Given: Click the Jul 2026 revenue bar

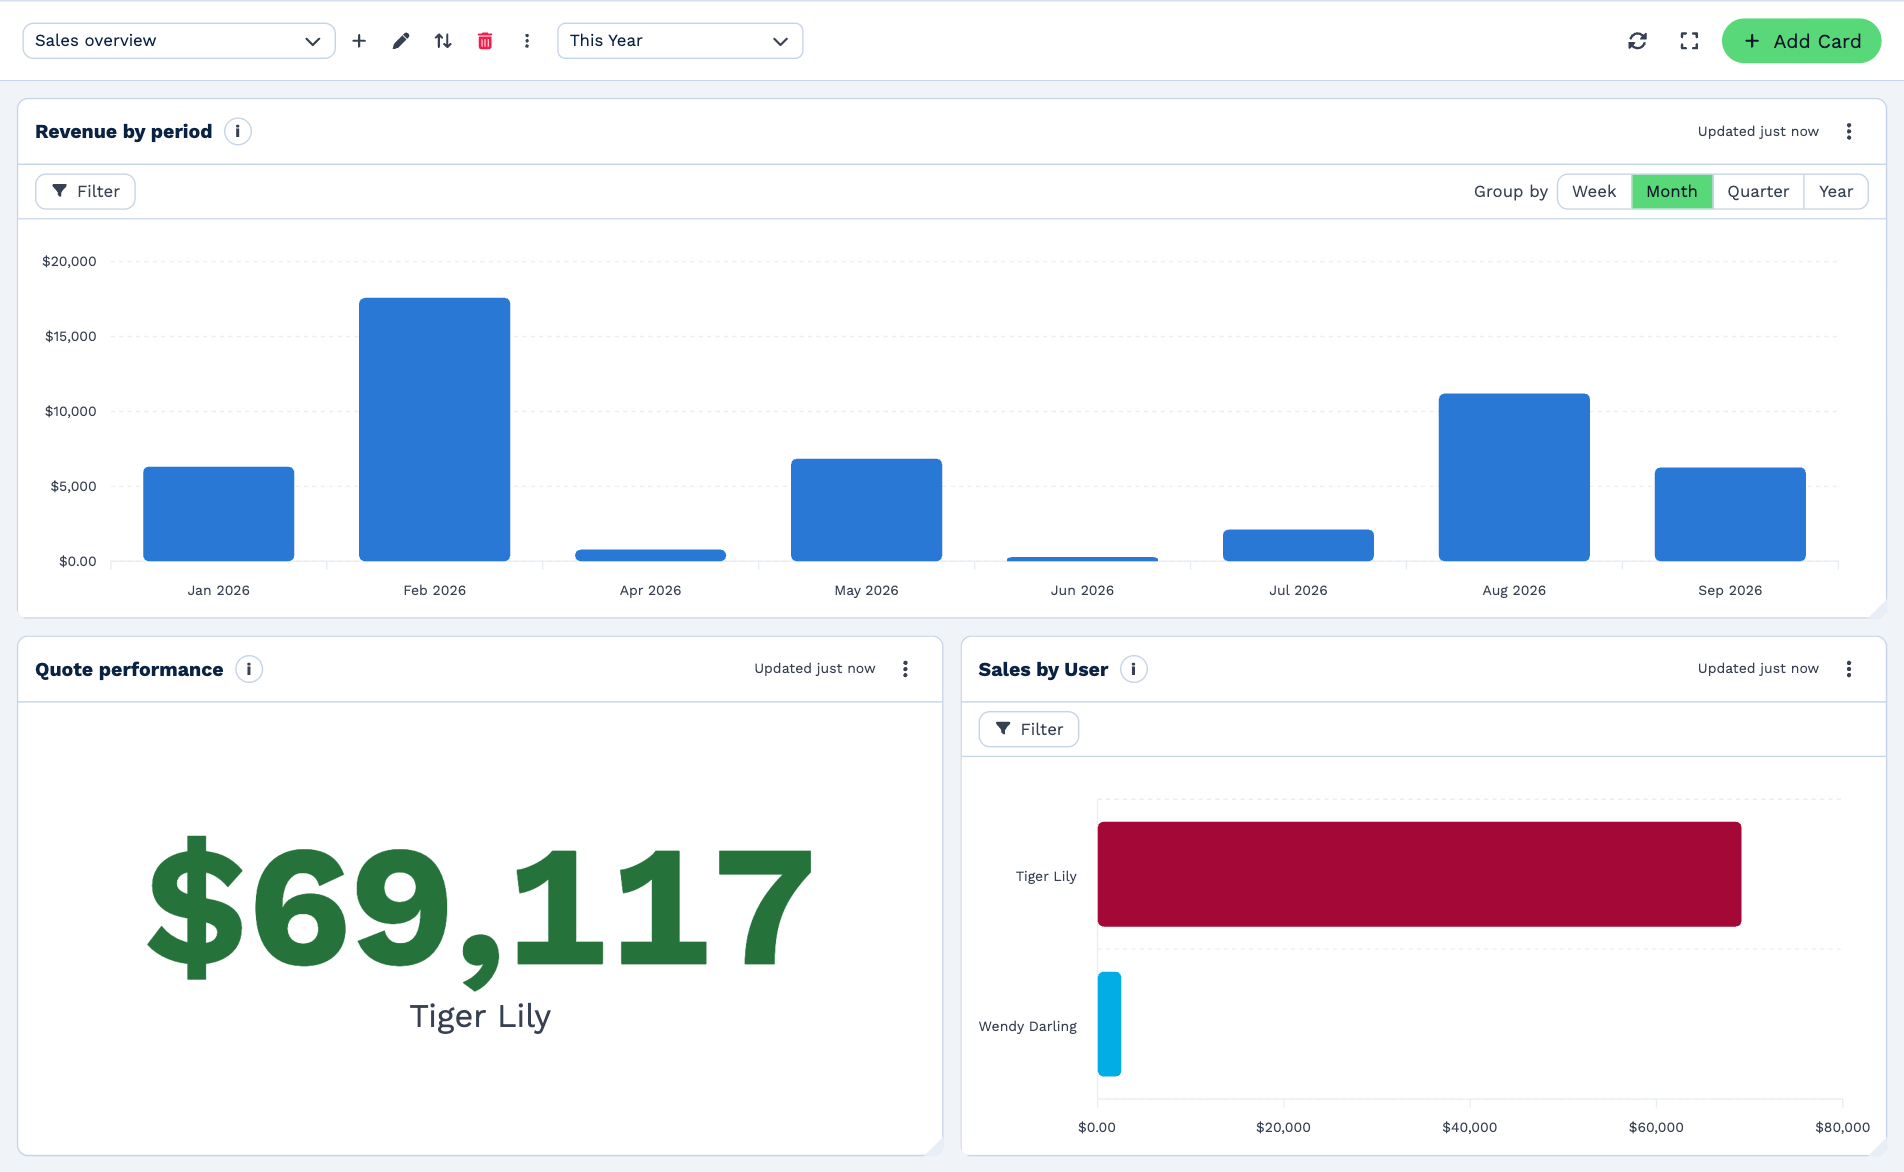Looking at the screenshot, I should point(1298,545).
